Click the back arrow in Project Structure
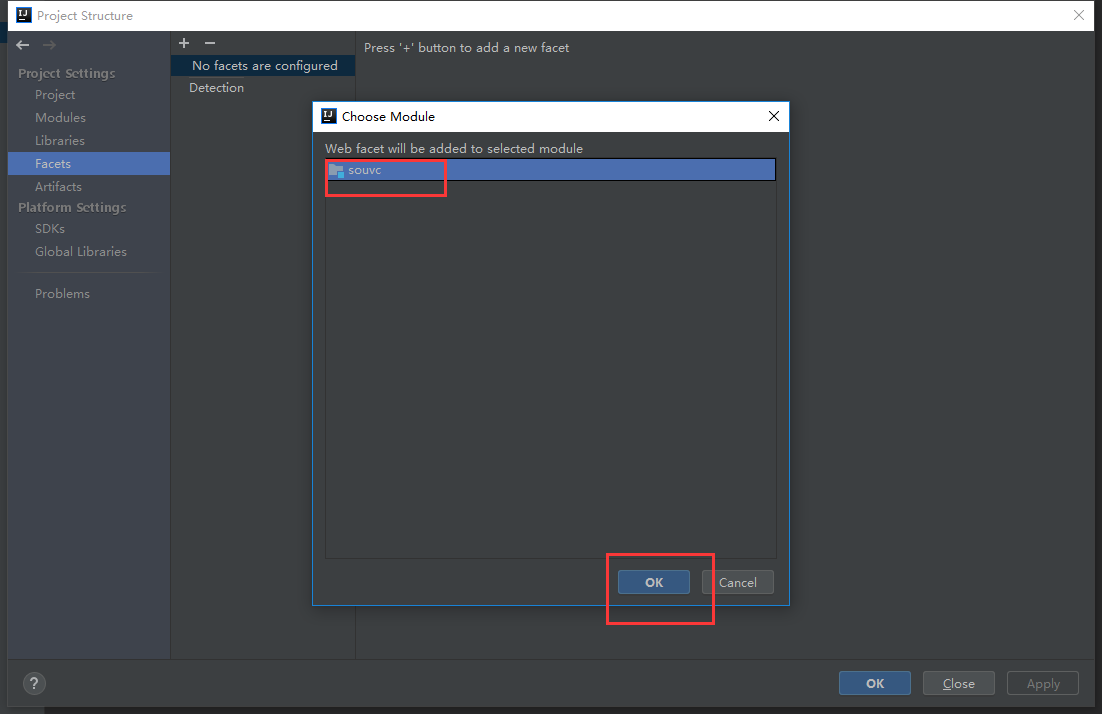1102x714 pixels. (x=22, y=45)
